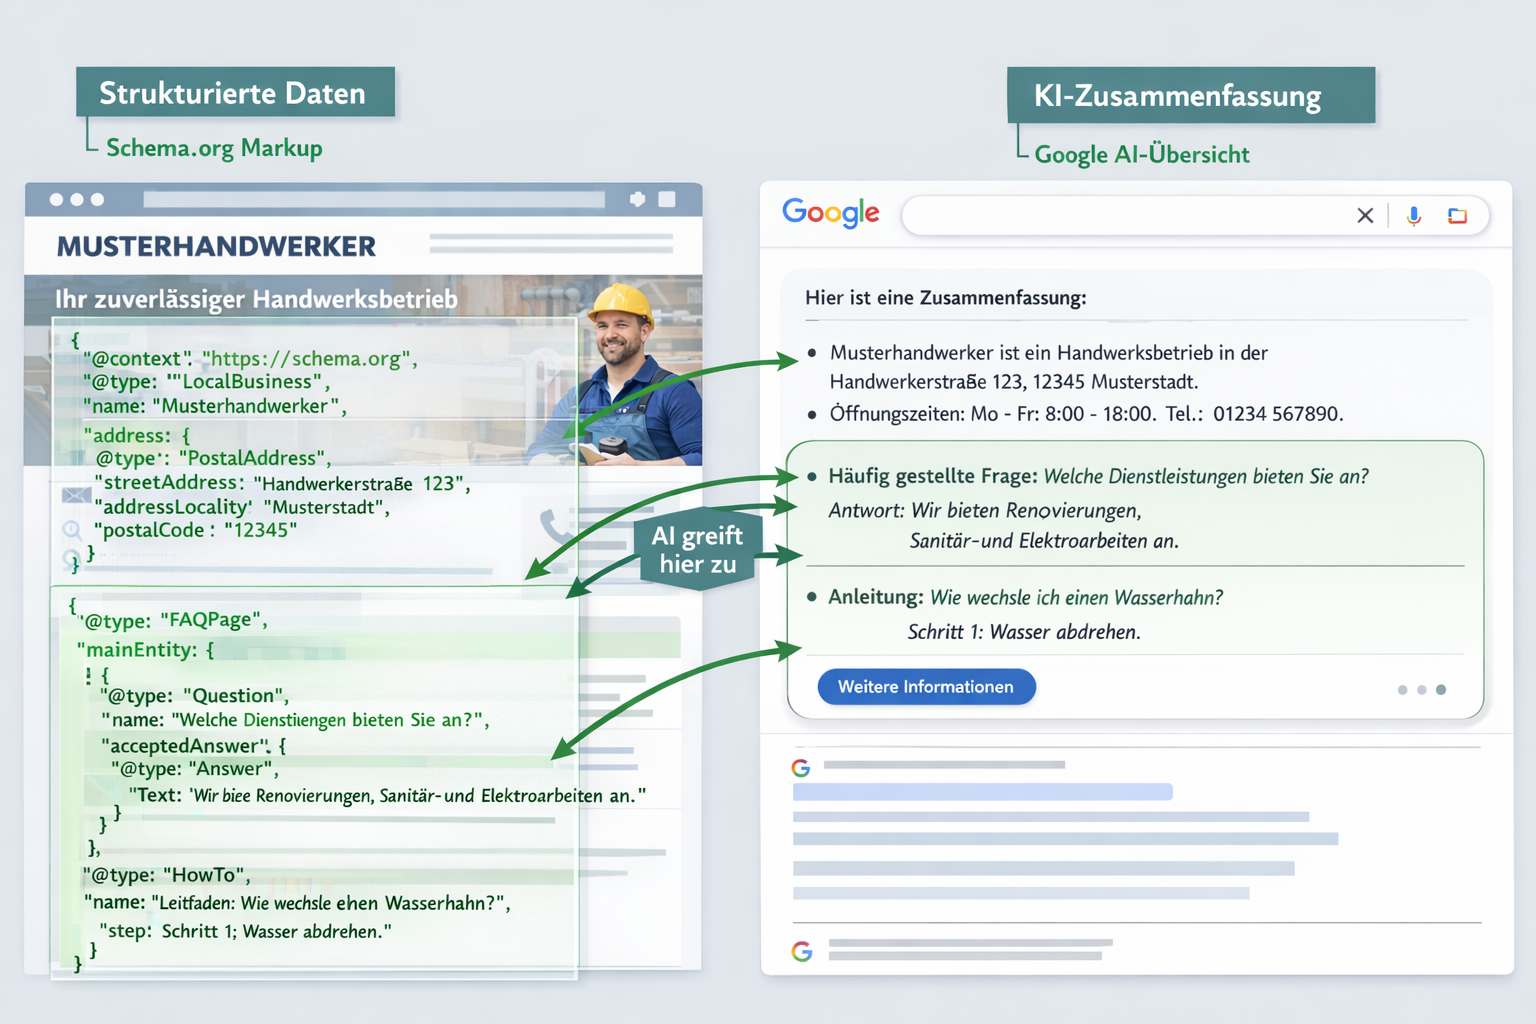Click the magnifier icon in the left sidebar

(x=71, y=531)
